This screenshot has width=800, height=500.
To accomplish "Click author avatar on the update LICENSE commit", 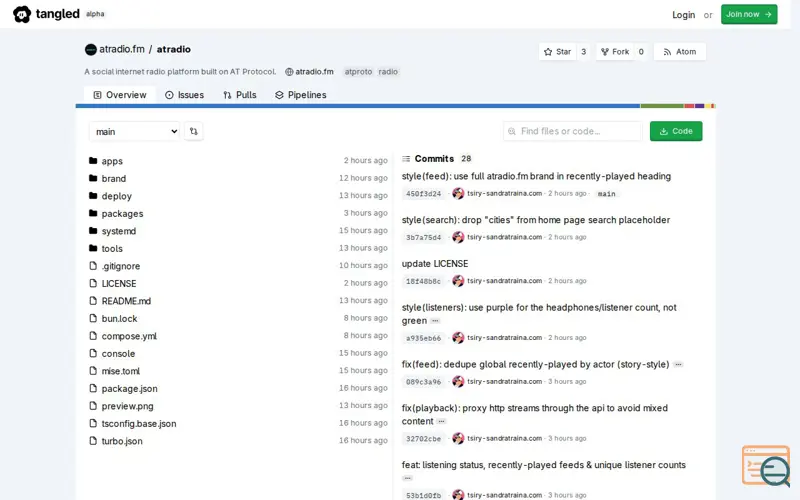I will pos(458,281).
